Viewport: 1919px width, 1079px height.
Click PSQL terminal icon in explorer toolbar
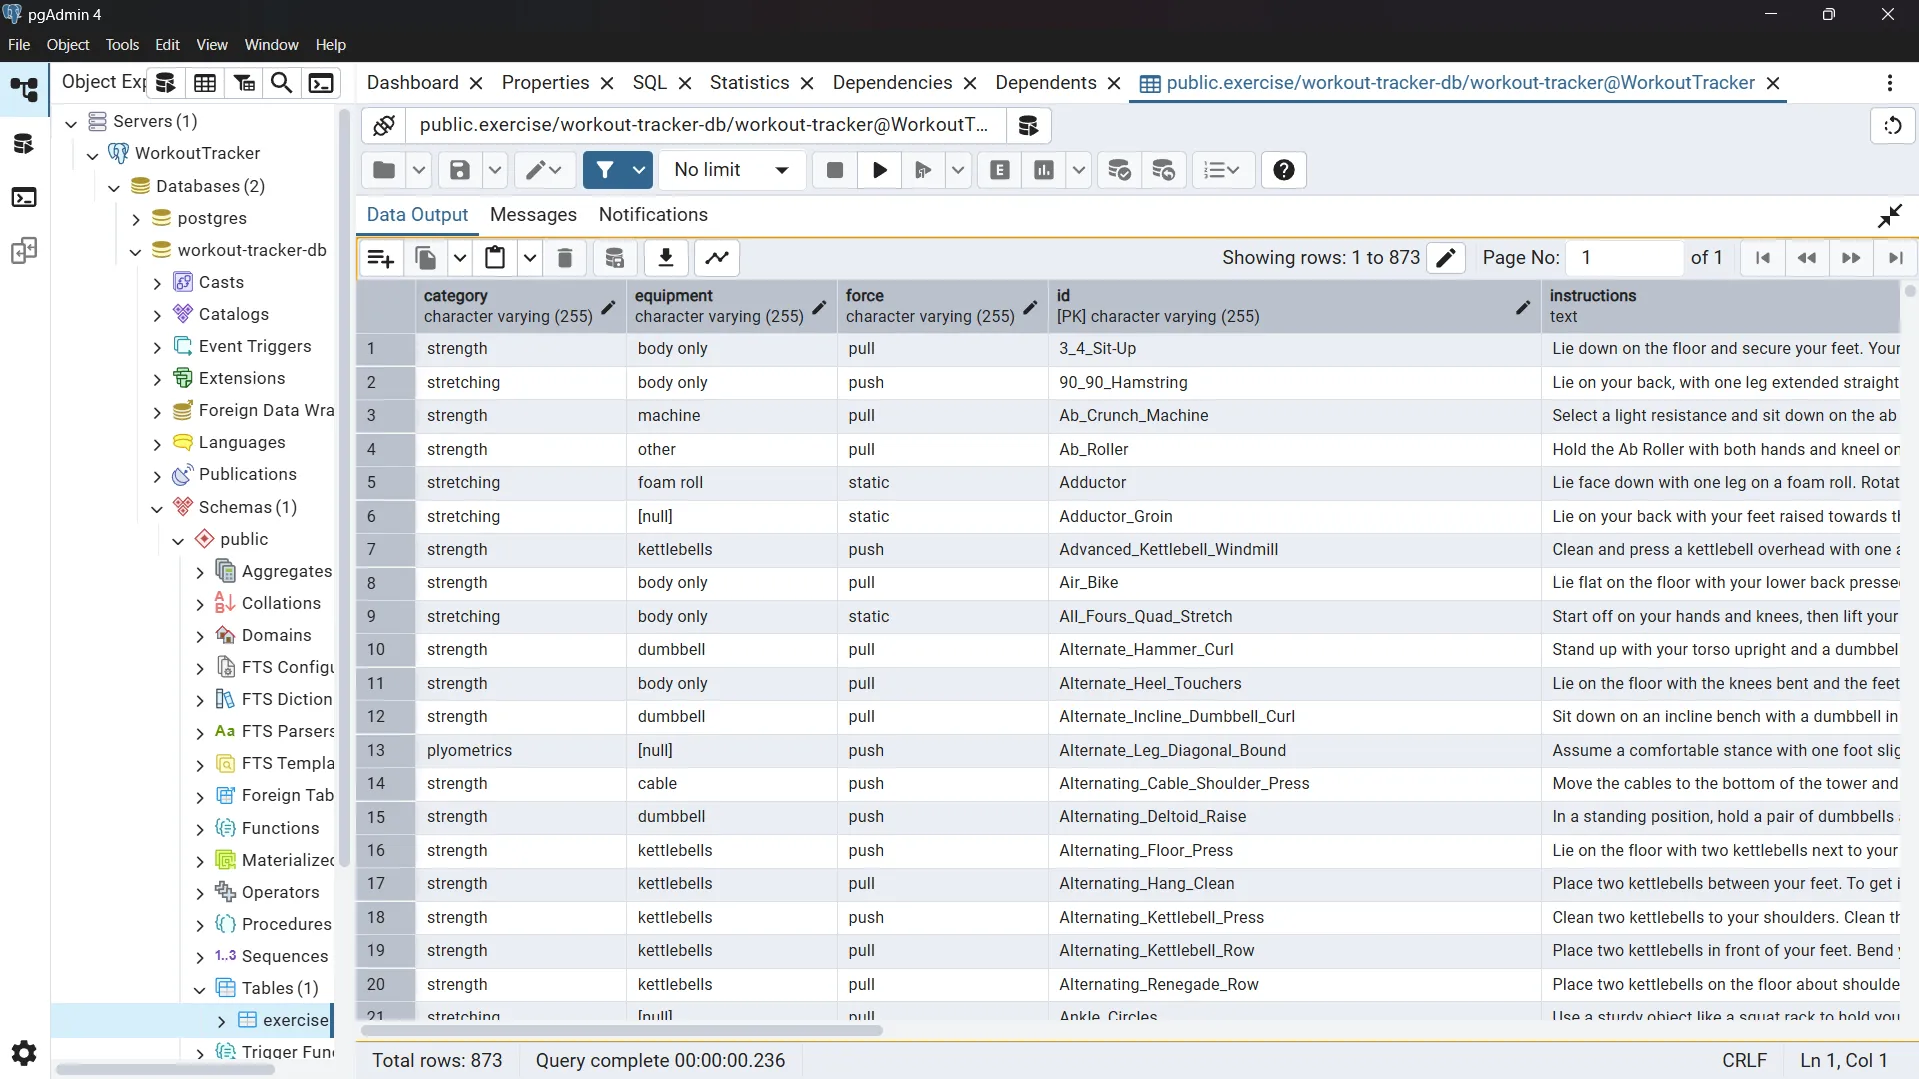point(321,83)
